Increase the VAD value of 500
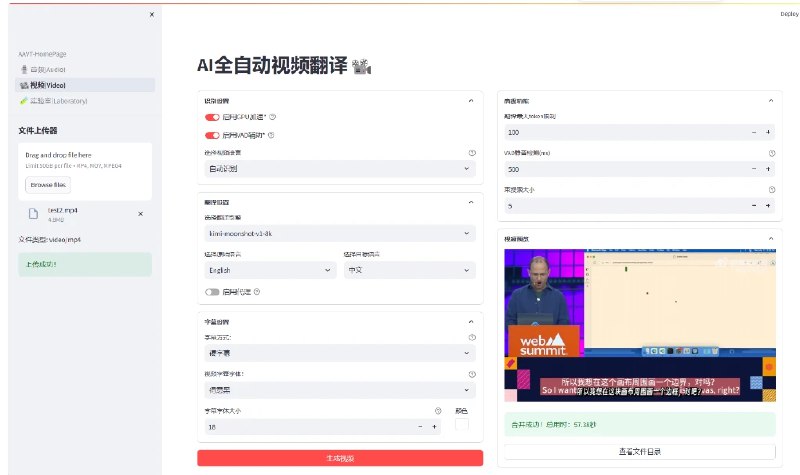Image resolution: width=800 pixels, height=475 pixels. 768,169
